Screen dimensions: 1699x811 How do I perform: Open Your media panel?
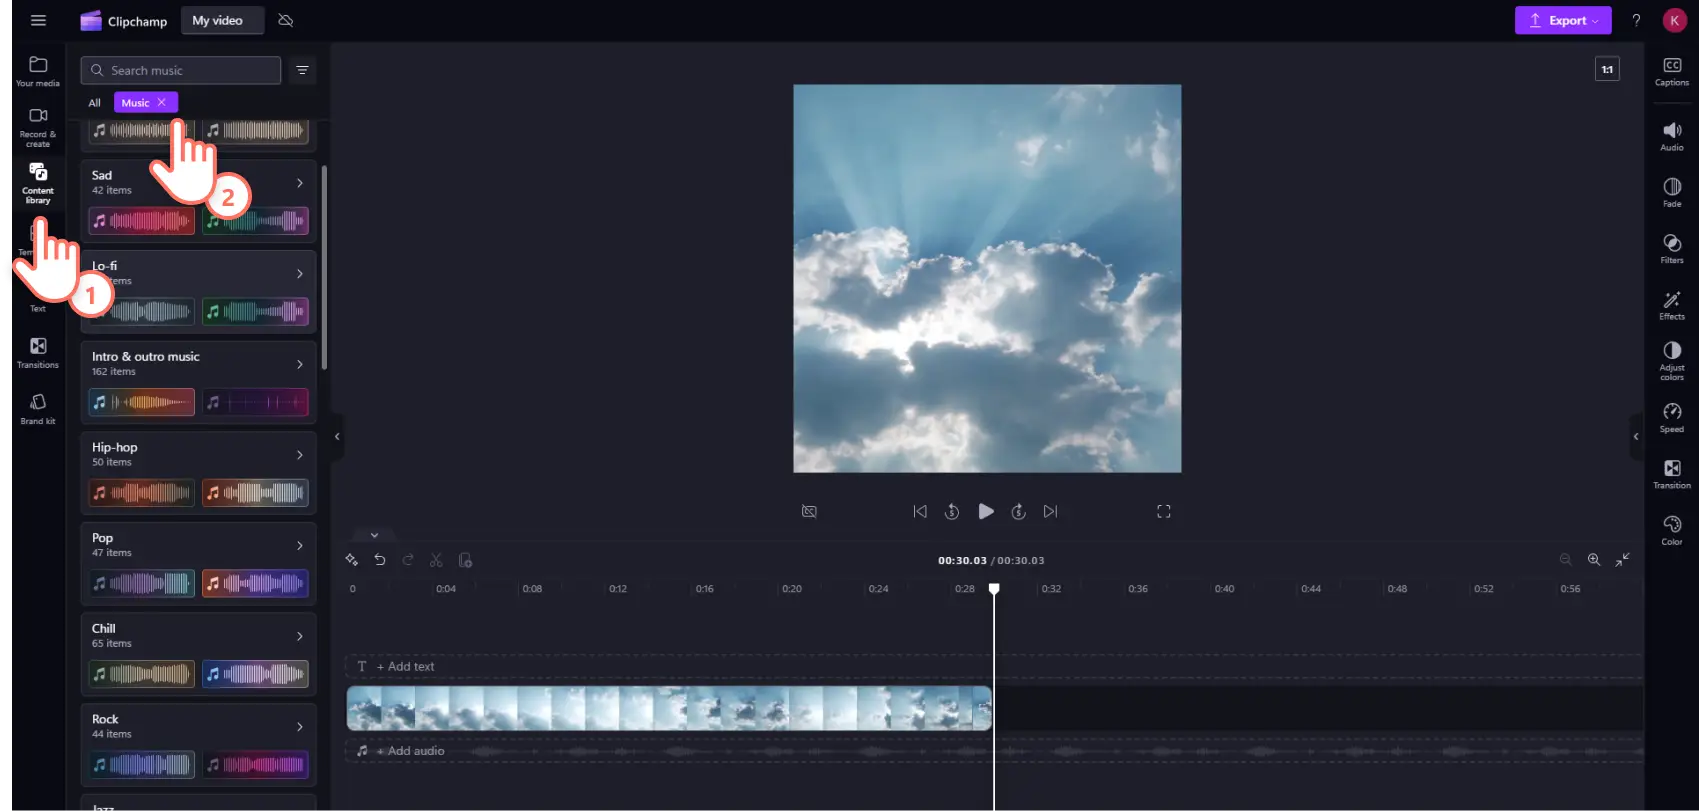[38, 71]
